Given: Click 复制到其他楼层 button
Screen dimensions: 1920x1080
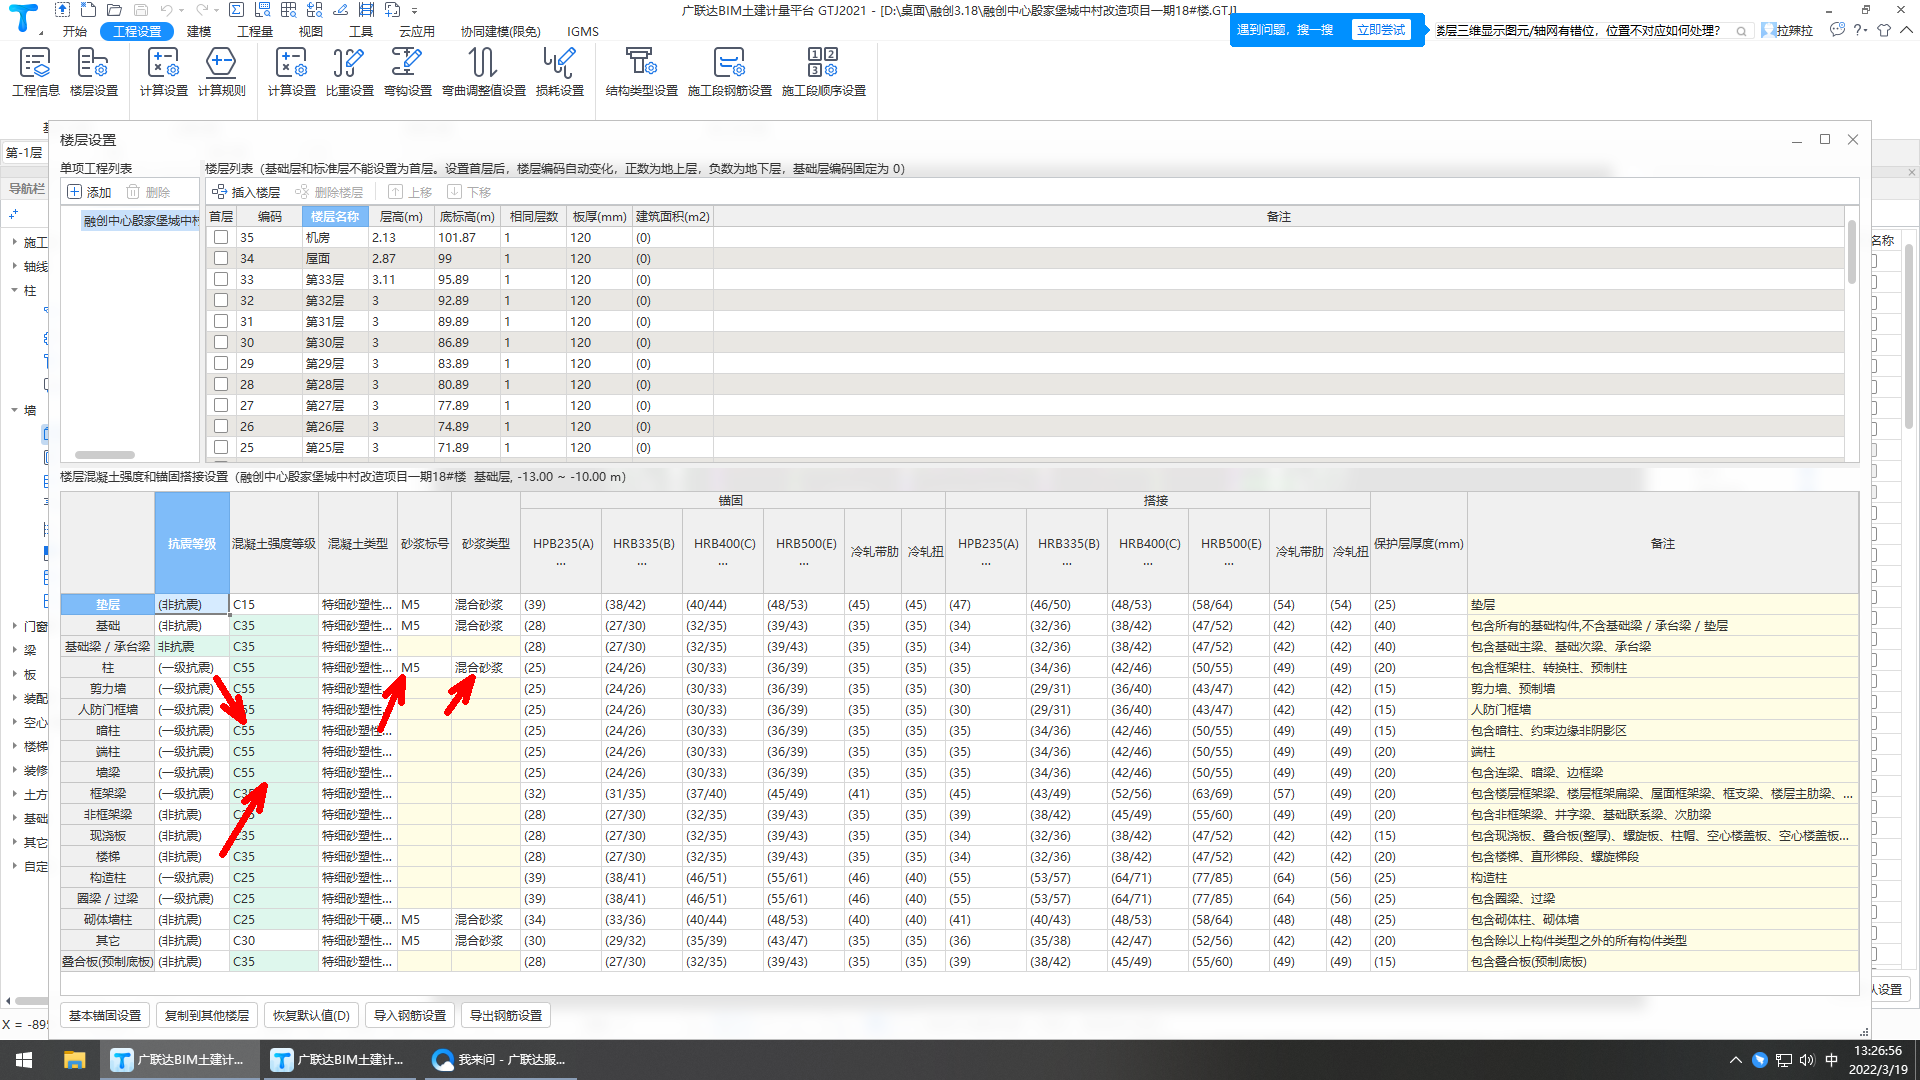Looking at the screenshot, I should (x=207, y=1016).
